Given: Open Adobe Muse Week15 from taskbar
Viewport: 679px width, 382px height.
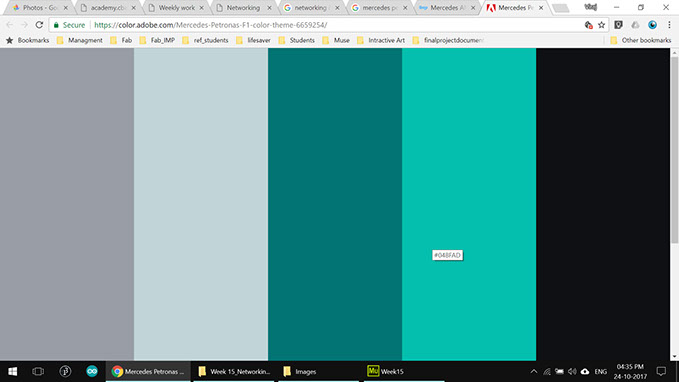Looking at the screenshot, I should (404, 371).
